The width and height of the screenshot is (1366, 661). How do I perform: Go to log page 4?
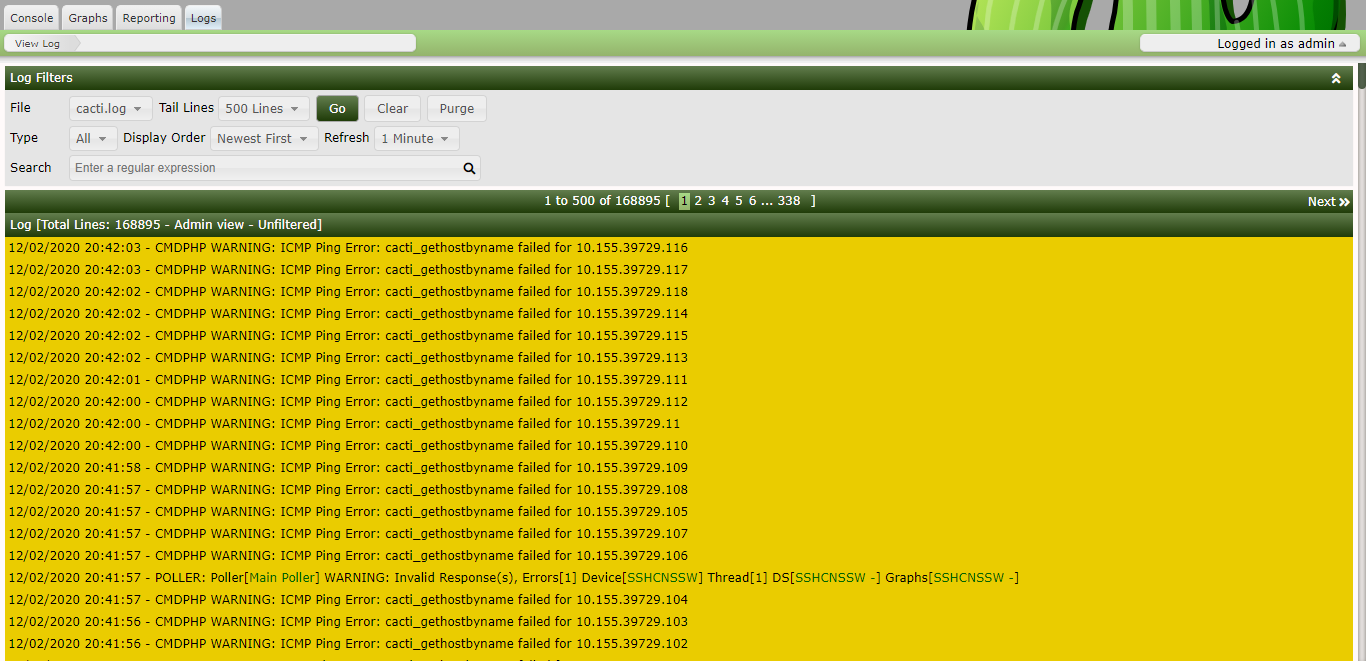725,201
